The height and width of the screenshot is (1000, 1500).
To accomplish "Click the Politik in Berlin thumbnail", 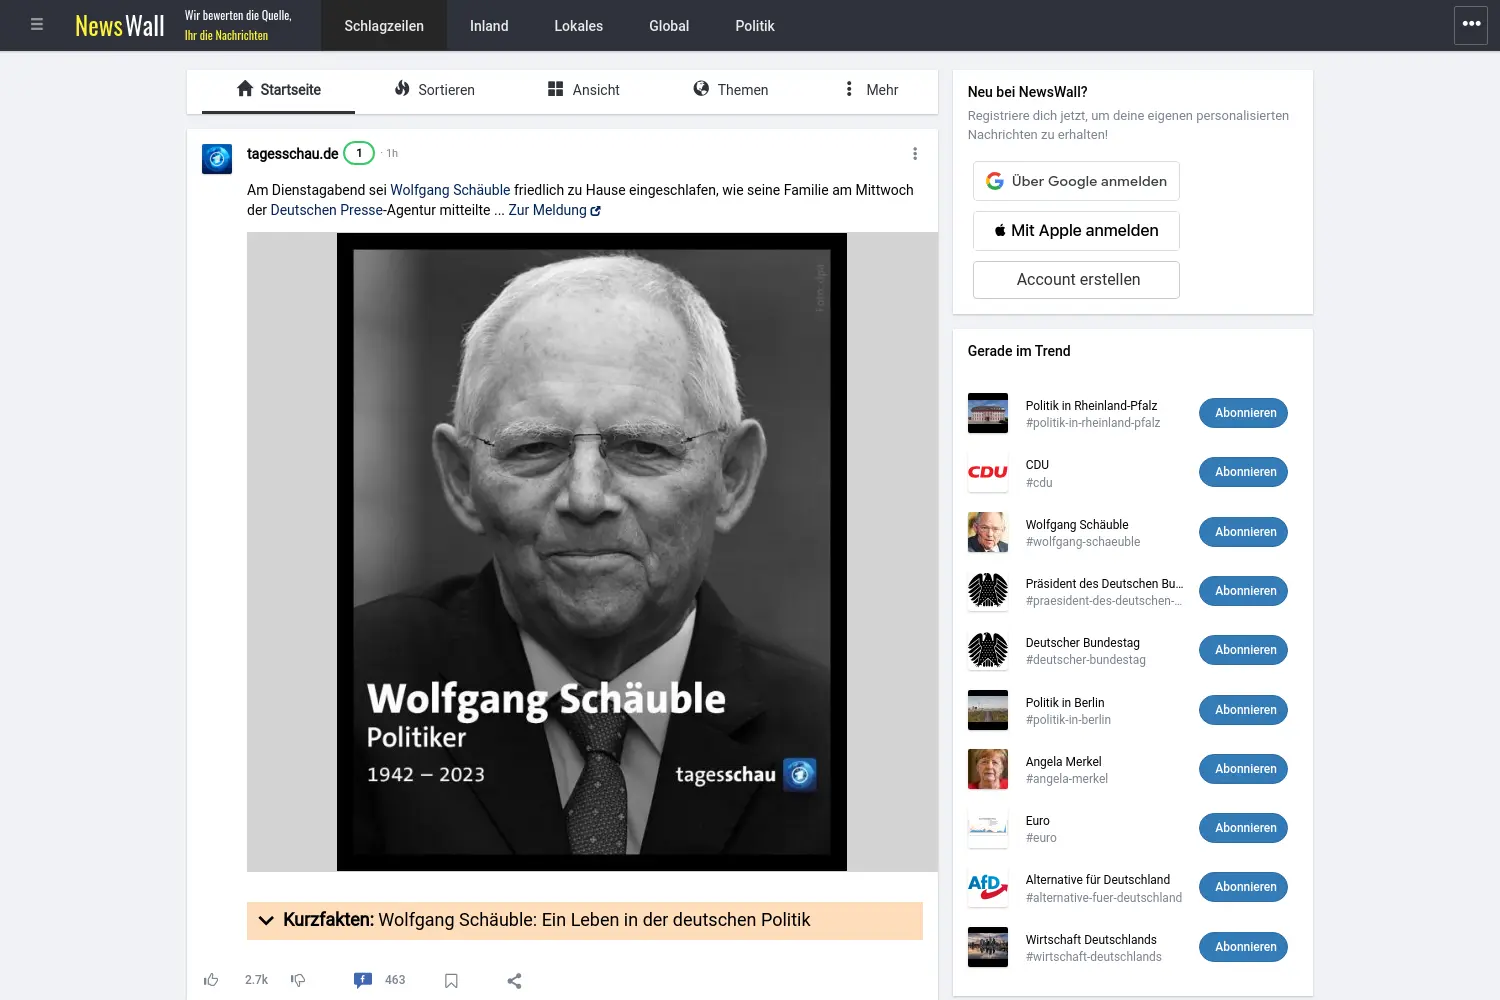I will tap(988, 710).
